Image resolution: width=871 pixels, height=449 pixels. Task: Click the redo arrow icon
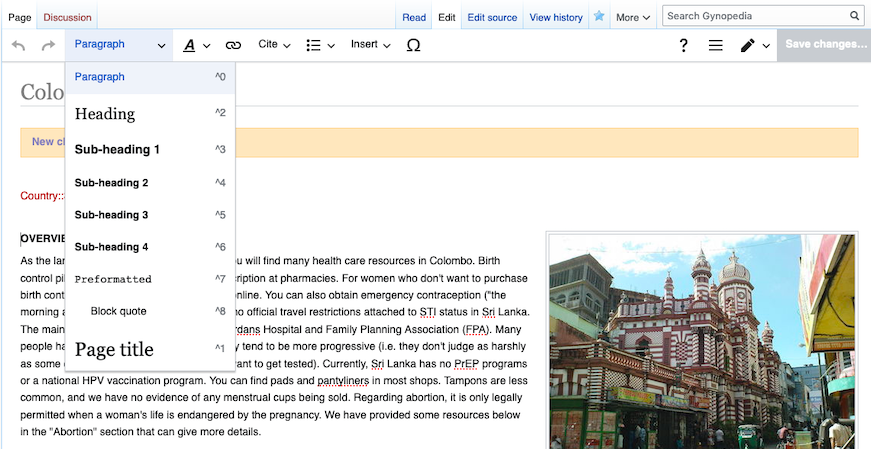pyautogui.click(x=48, y=45)
